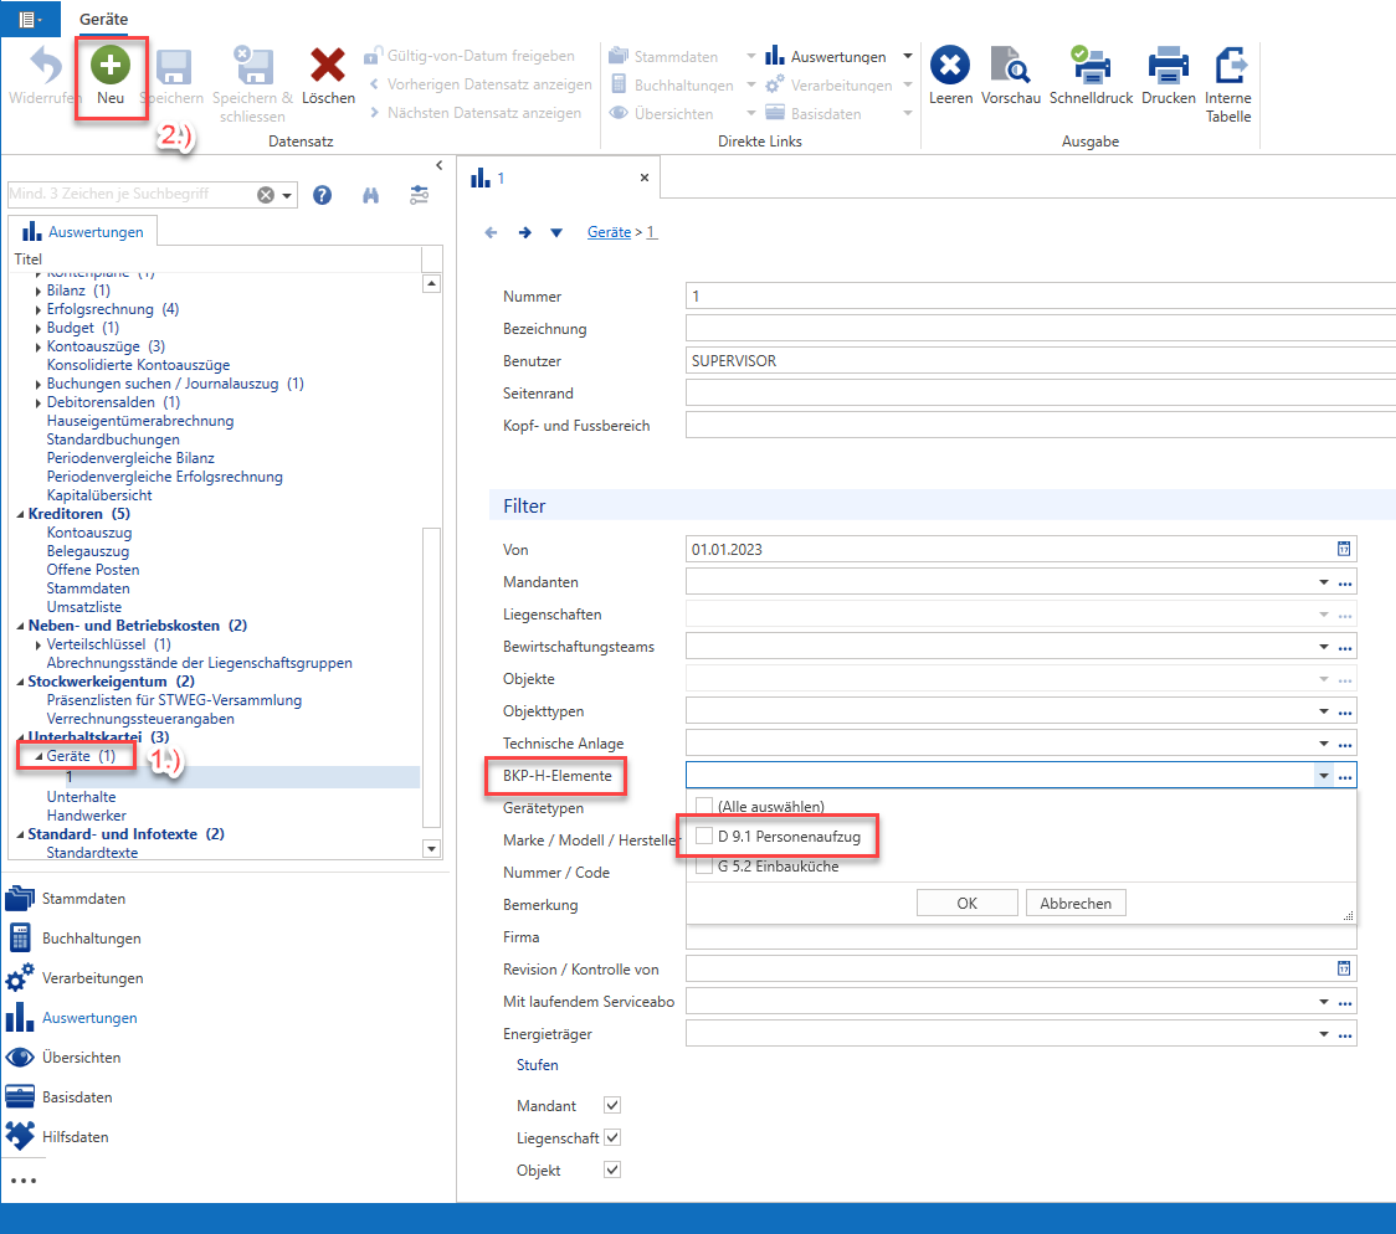1396x1234 pixels.
Task: Collapse Kreditoren tree group
Action: point(21,514)
